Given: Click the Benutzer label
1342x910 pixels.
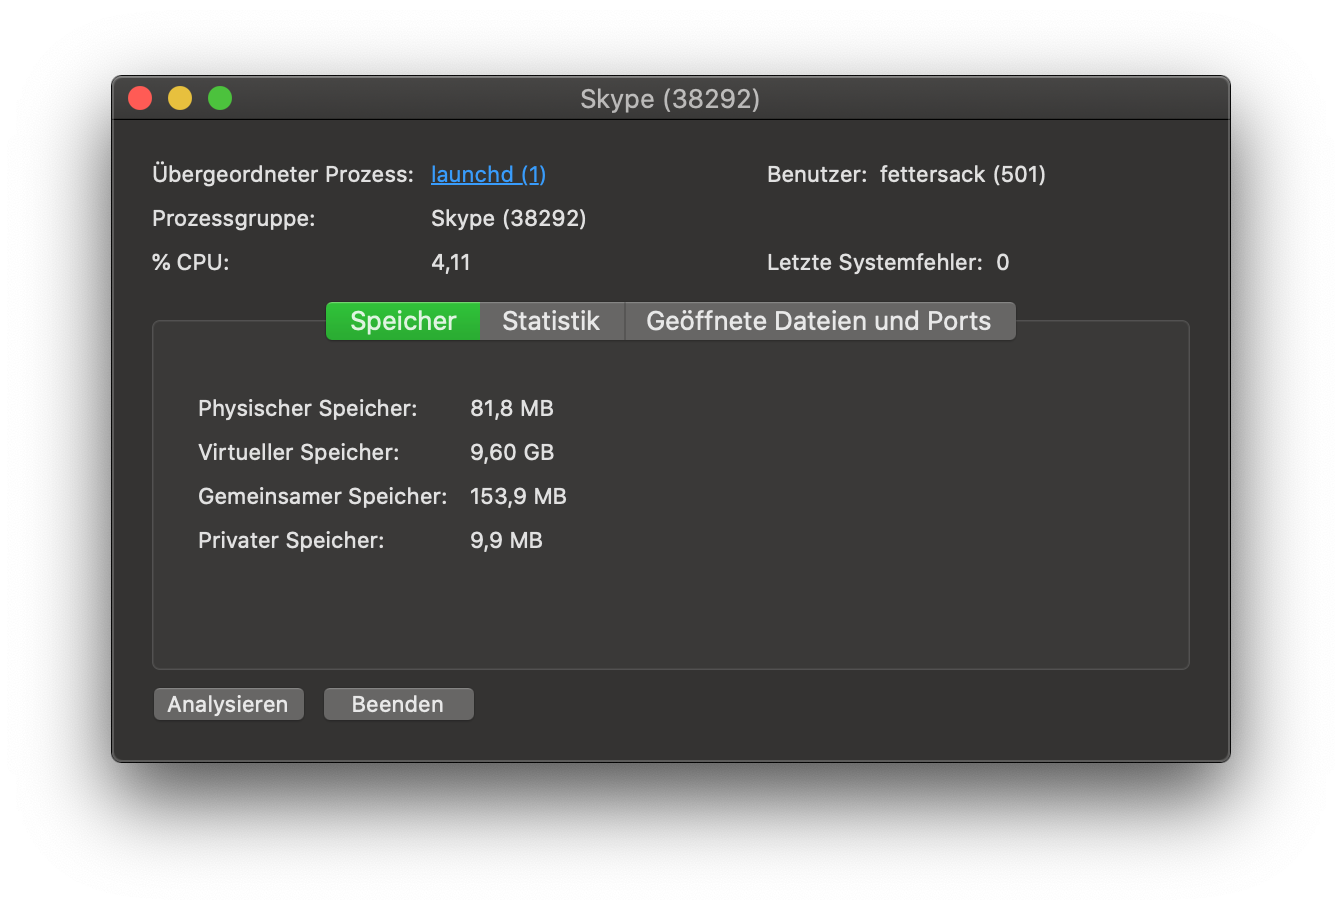Looking at the screenshot, I should [817, 174].
